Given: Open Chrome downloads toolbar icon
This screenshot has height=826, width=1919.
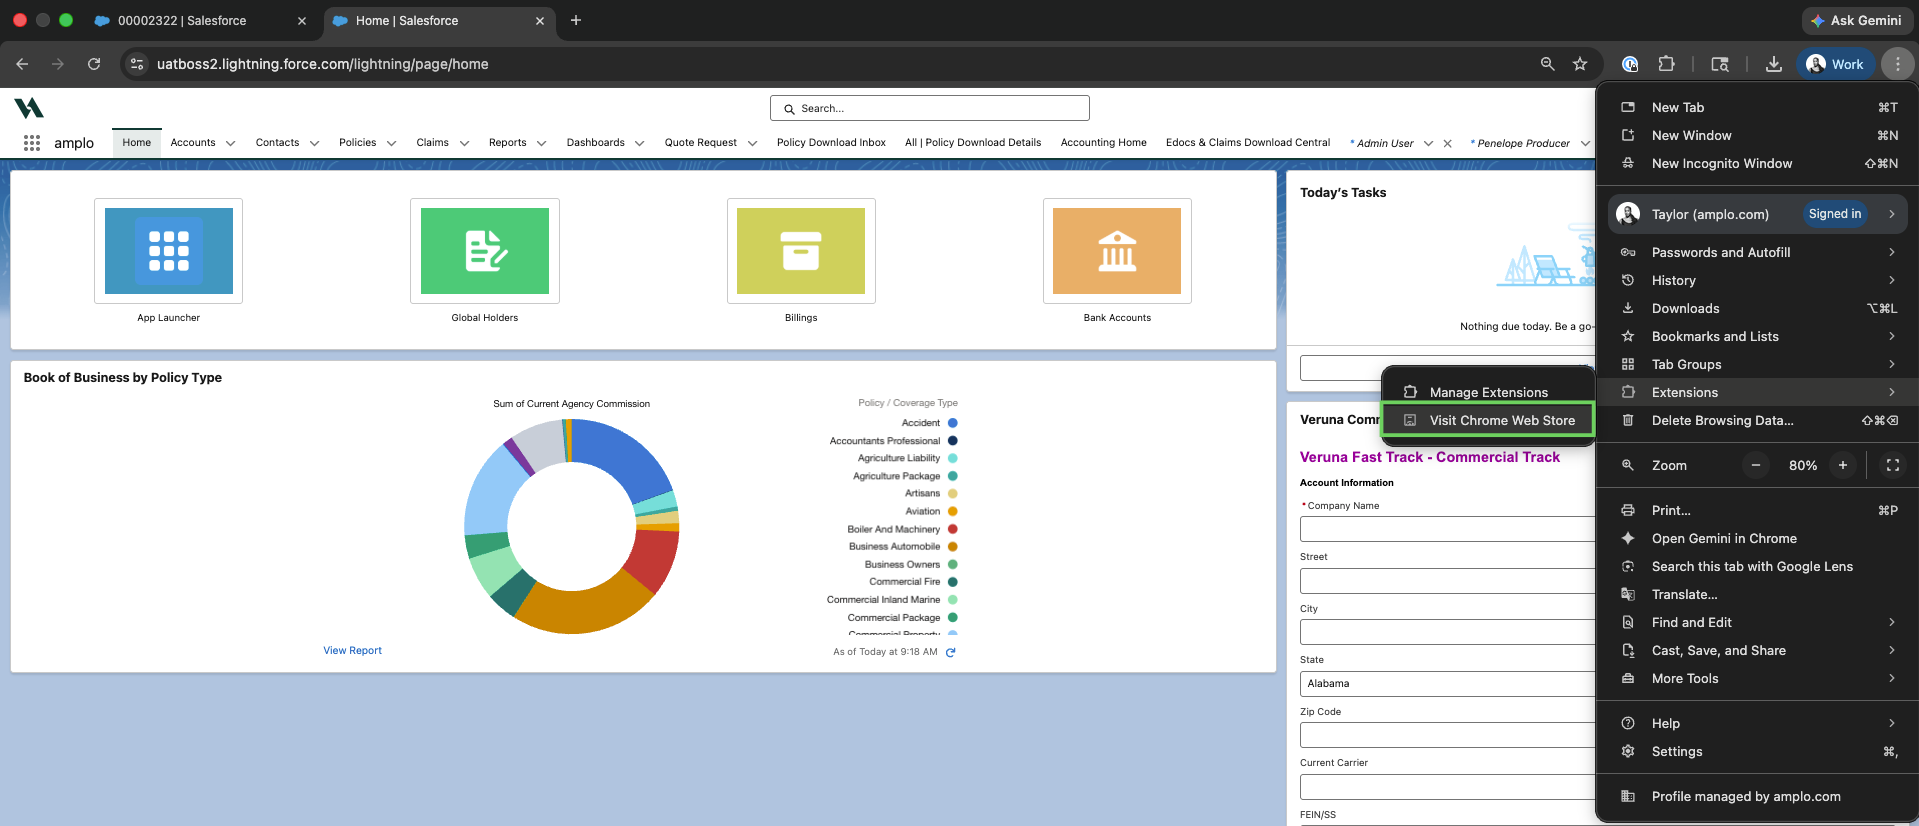Looking at the screenshot, I should pos(1774,64).
